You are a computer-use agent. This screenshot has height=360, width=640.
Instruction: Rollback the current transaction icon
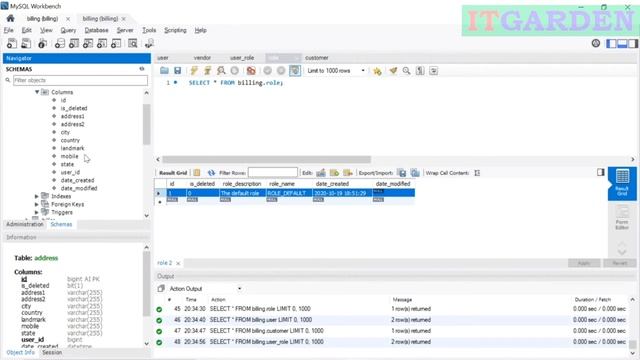tap(281, 71)
